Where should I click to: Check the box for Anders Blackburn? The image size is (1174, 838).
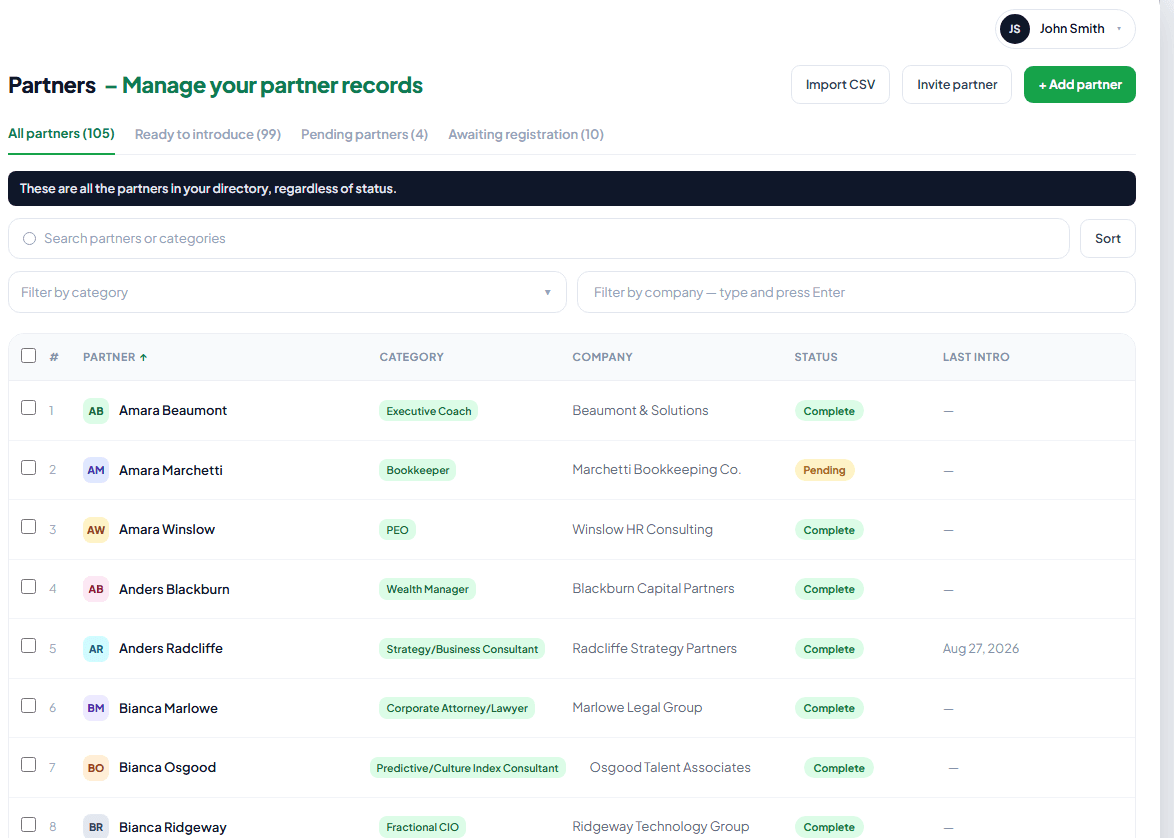pyautogui.click(x=28, y=587)
